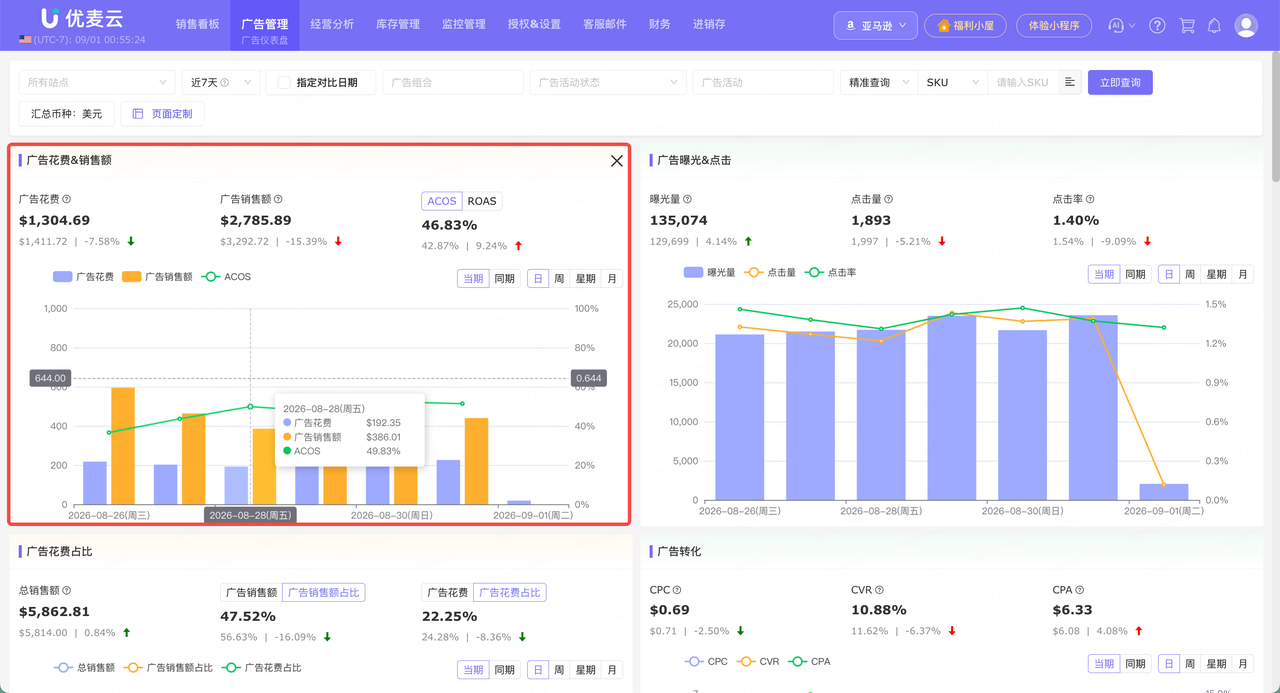Click help icon next to 广告花费

pyautogui.click(x=67, y=199)
